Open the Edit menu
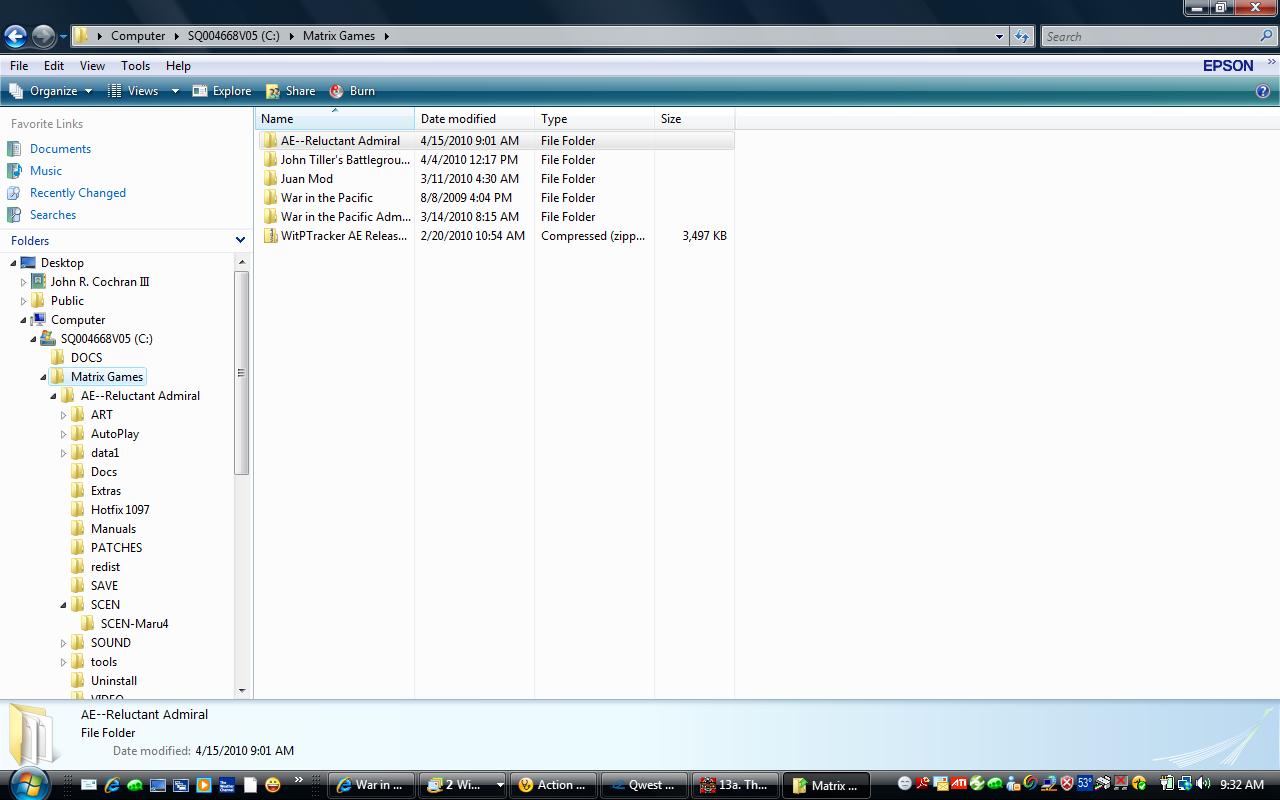 click(54, 66)
